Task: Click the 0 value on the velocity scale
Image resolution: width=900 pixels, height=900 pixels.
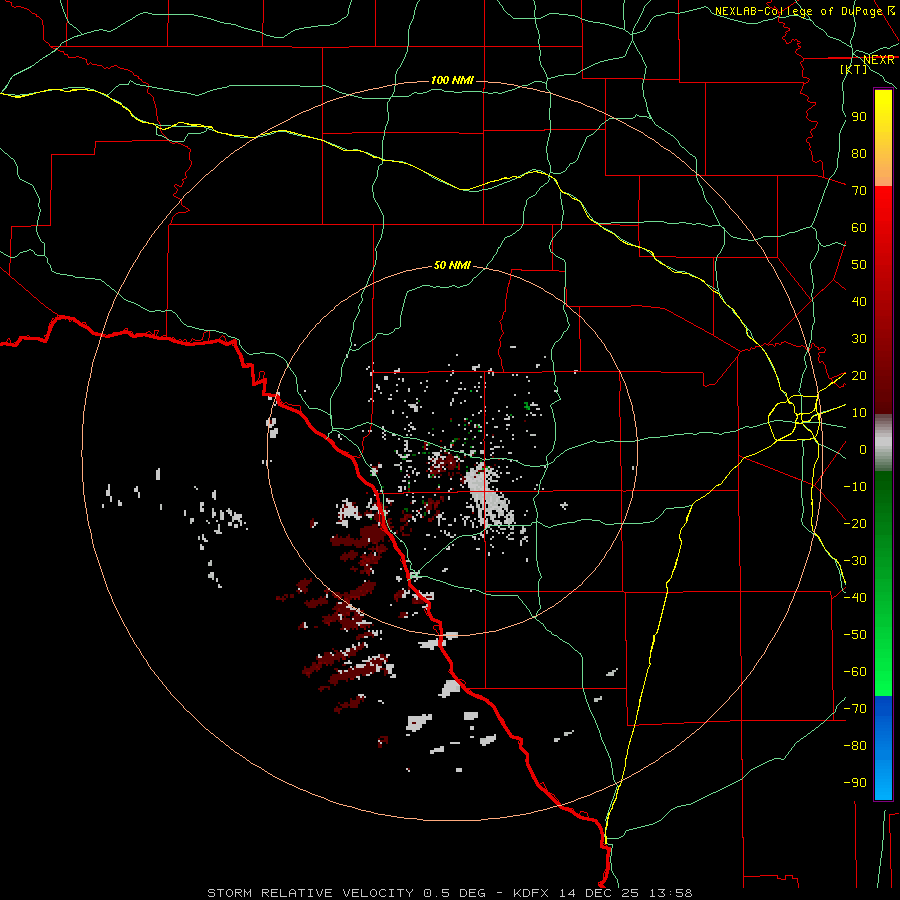Action: coord(863,450)
